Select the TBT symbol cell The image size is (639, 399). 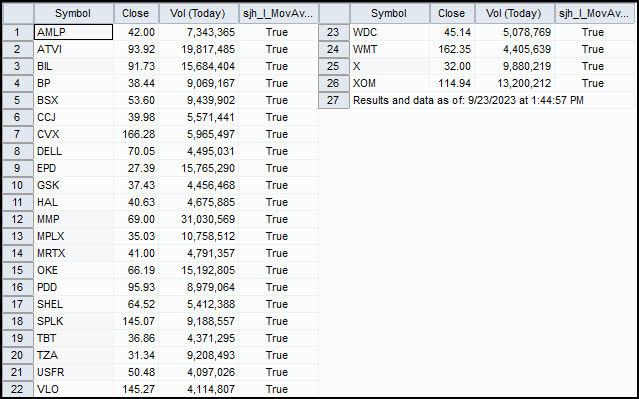pyautogui.click(x=73, y=338)
